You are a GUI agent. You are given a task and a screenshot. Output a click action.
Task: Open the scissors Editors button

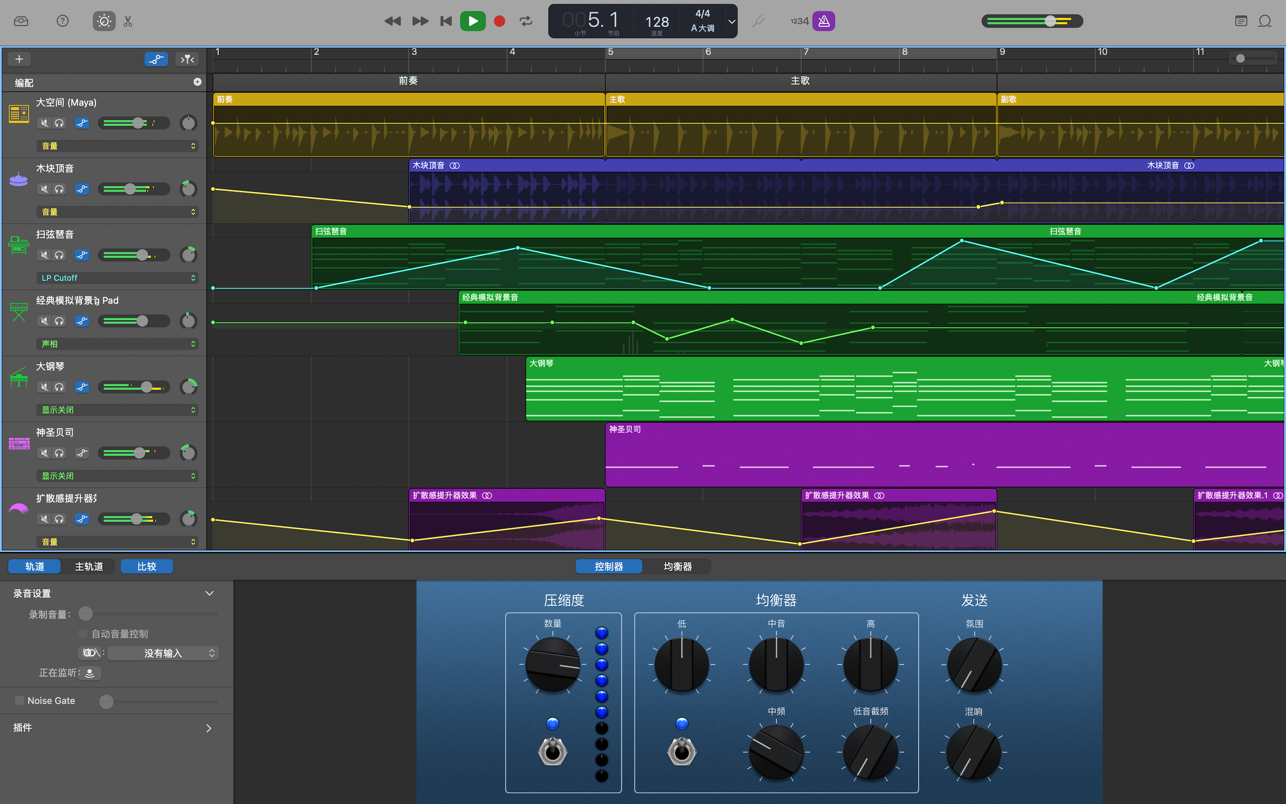coord(128,21)
